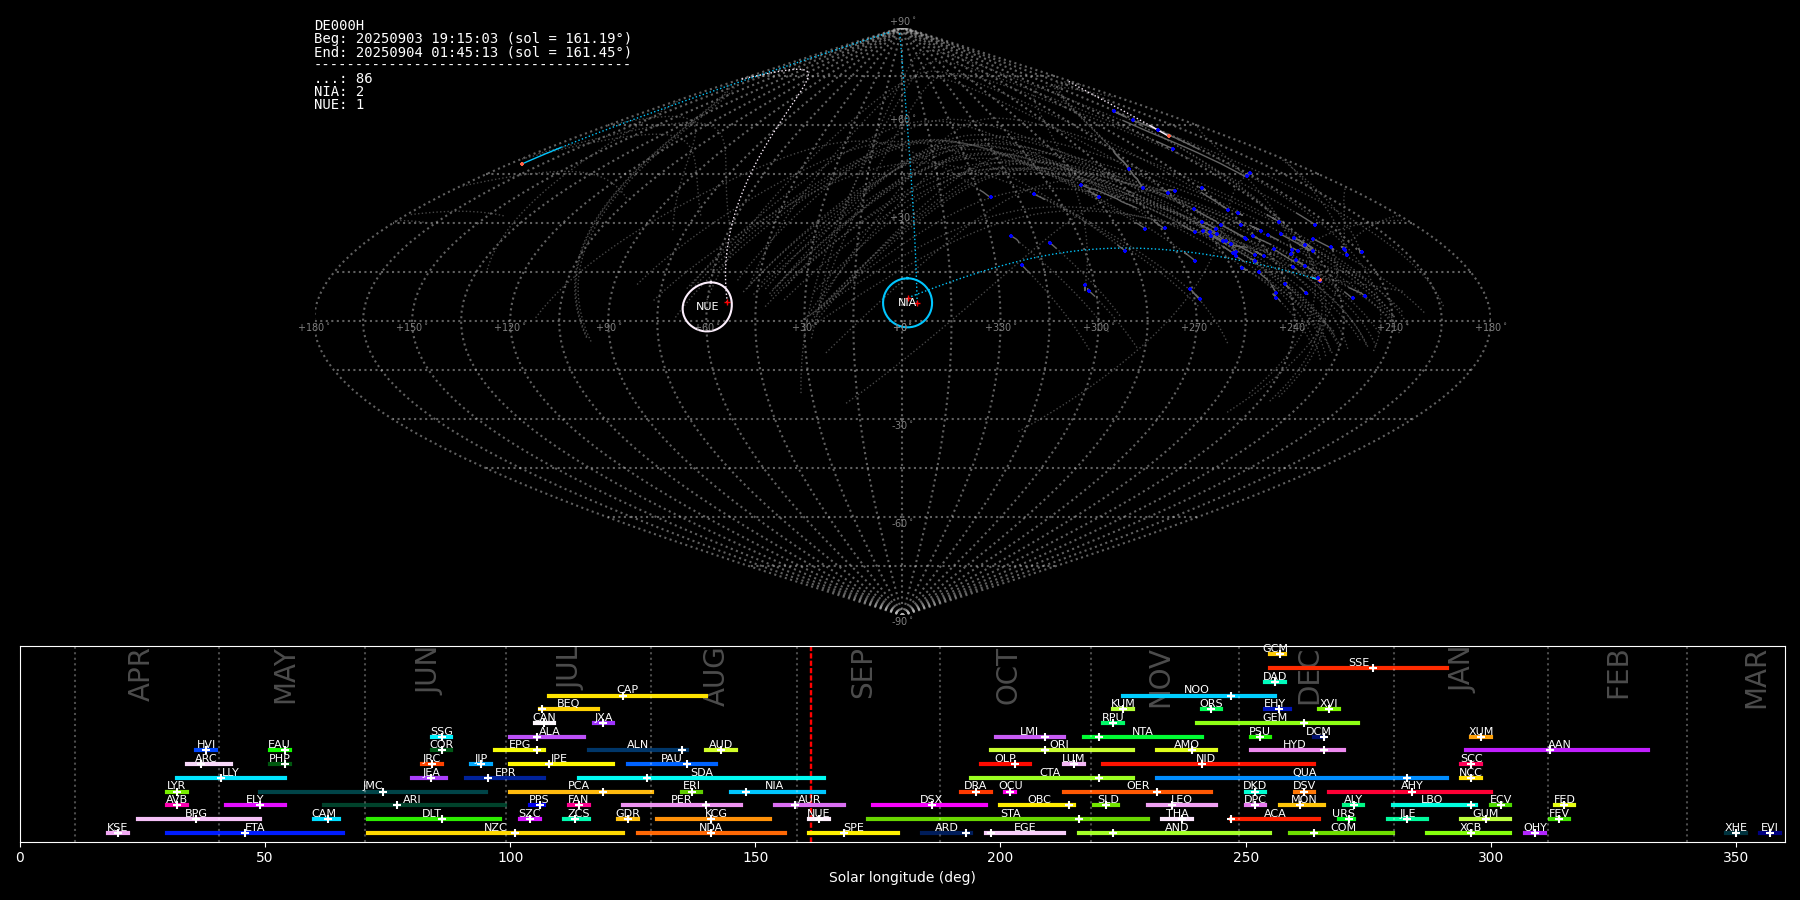Viewport: 1800px width, 900px height.
Task: Click the SEP month label
Action: tap(862, 674)
